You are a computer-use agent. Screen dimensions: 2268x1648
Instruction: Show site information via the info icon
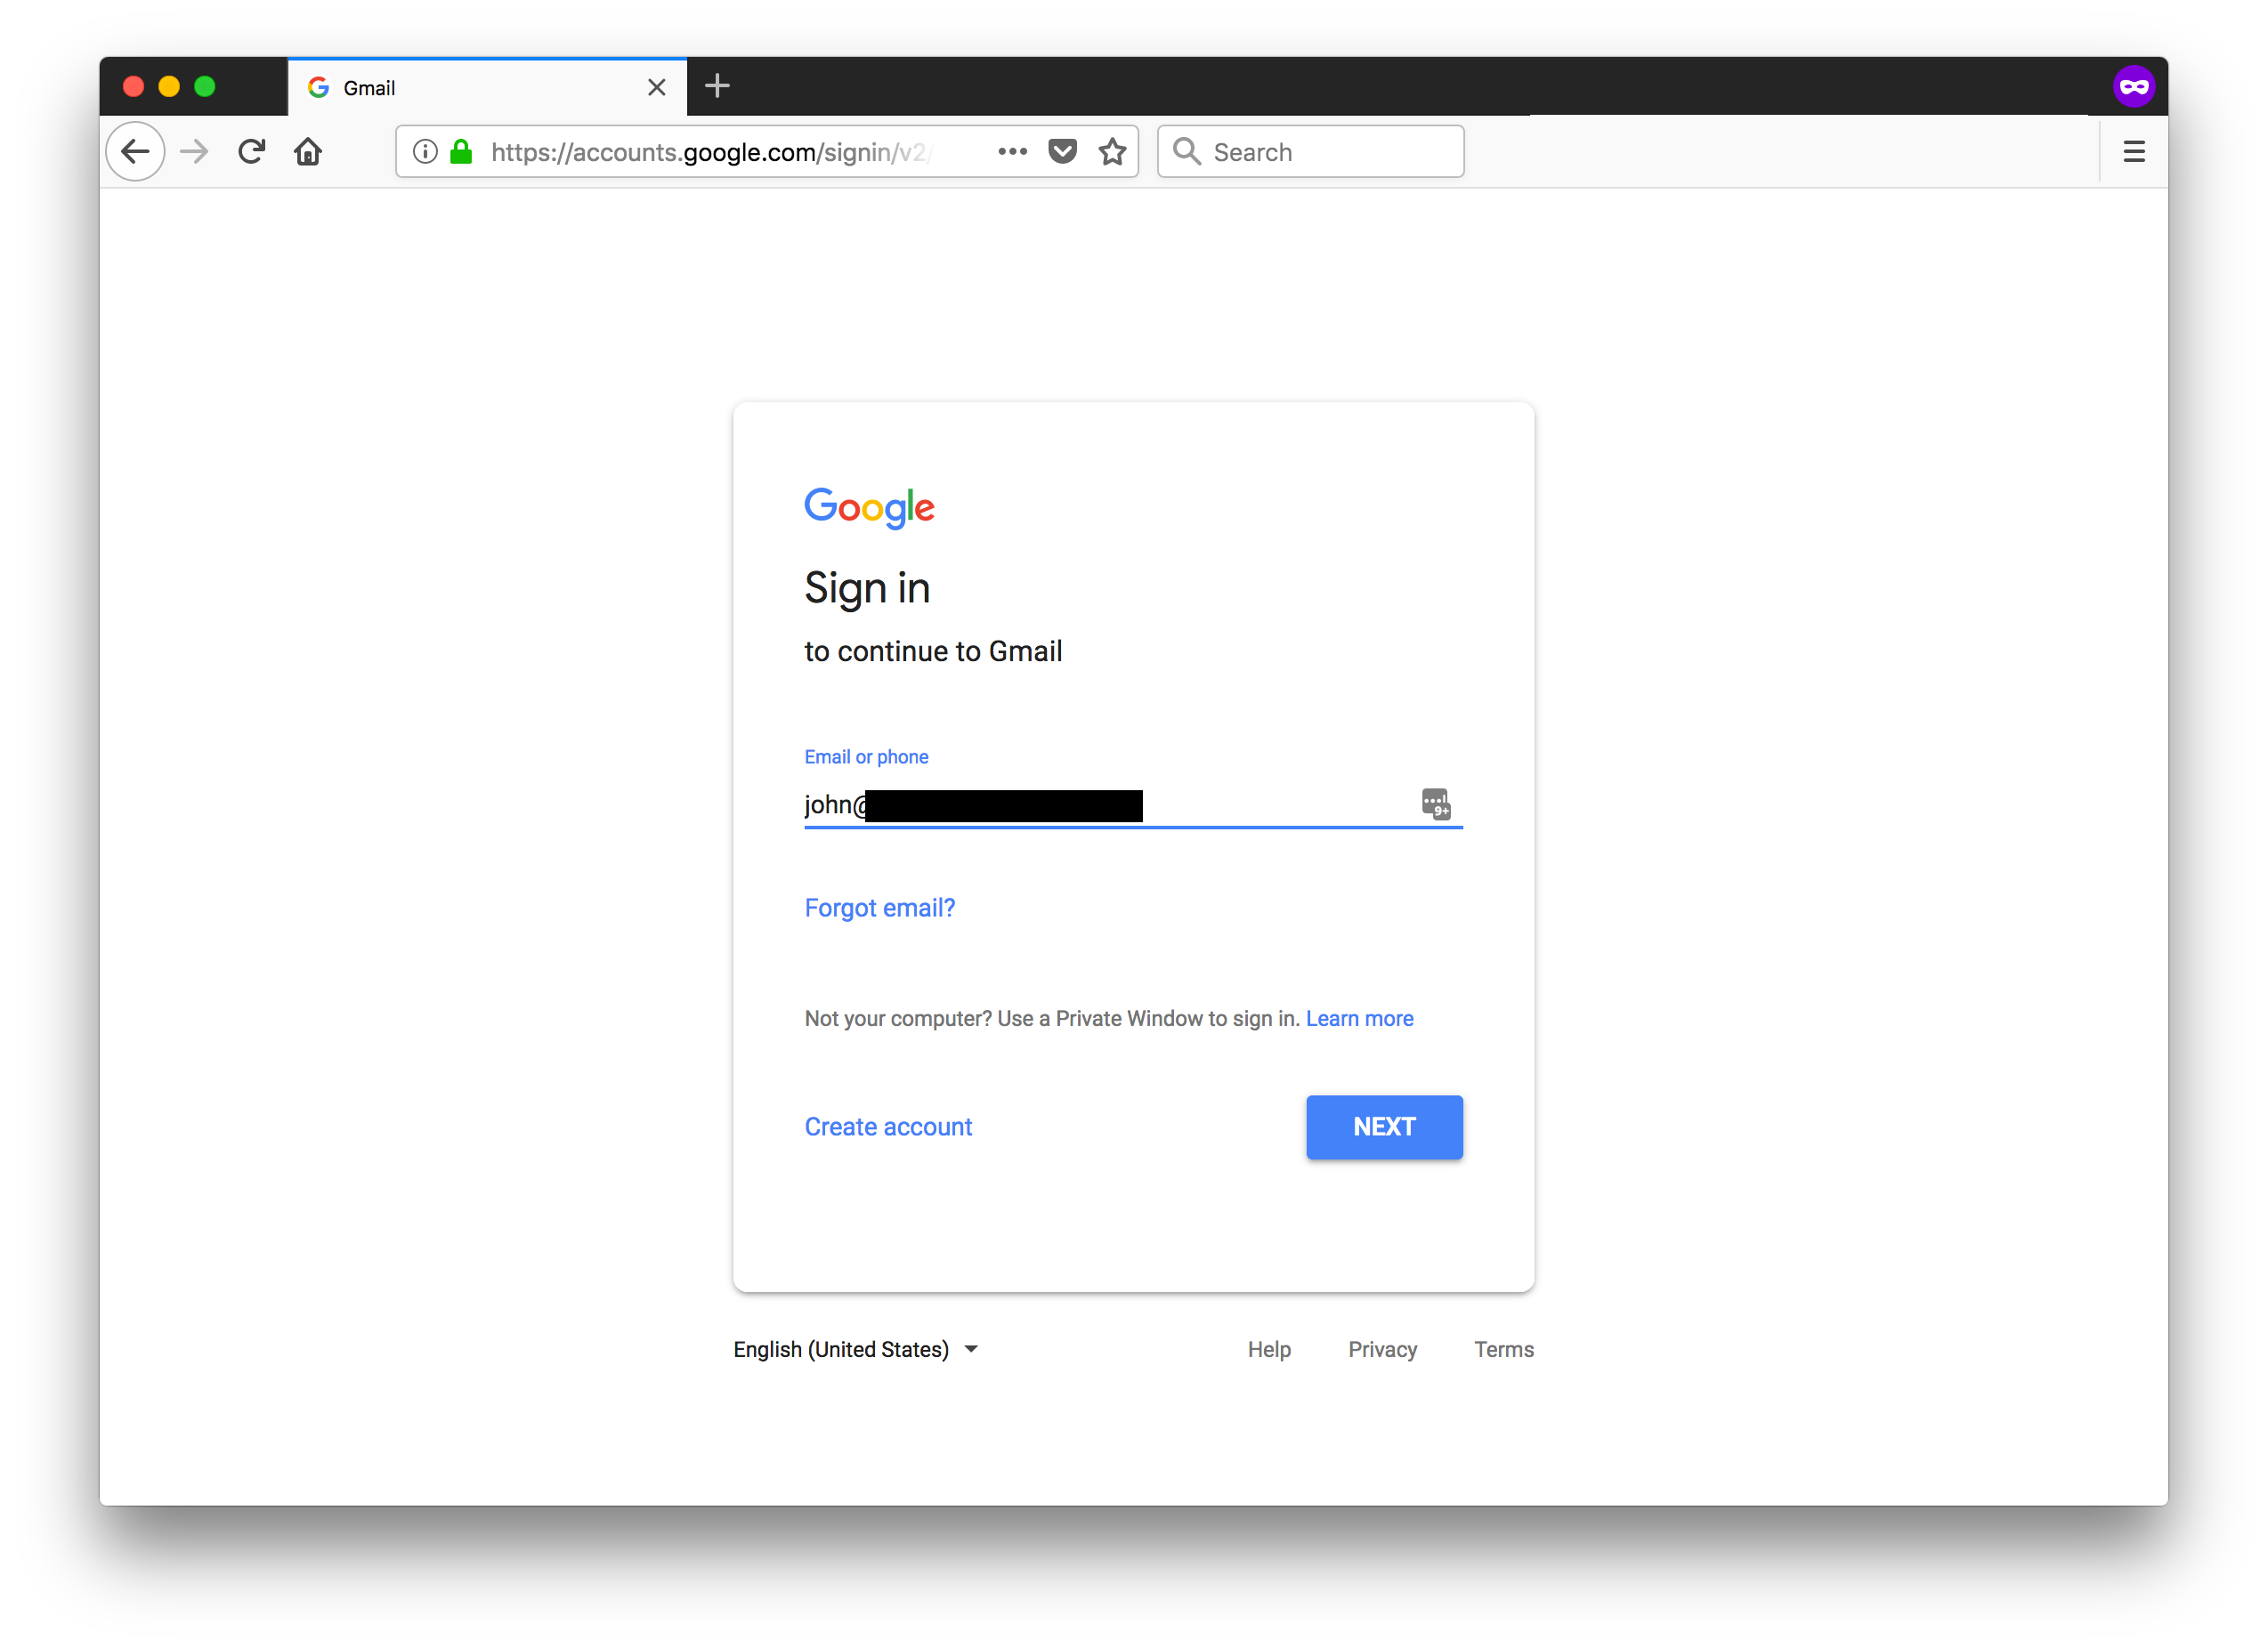[x=425, y=152]
